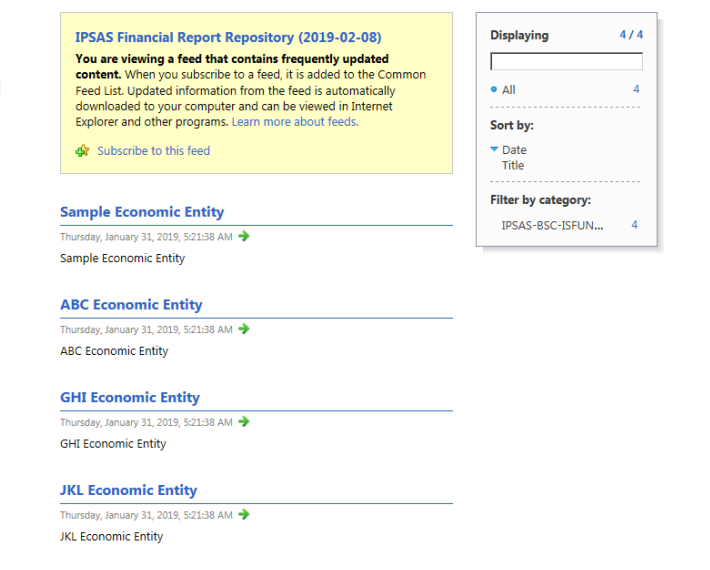The height and width of the screenshot is (570, 710).
Task: Click the date text under GHI Economic Entity
Action: click(146, 422)
